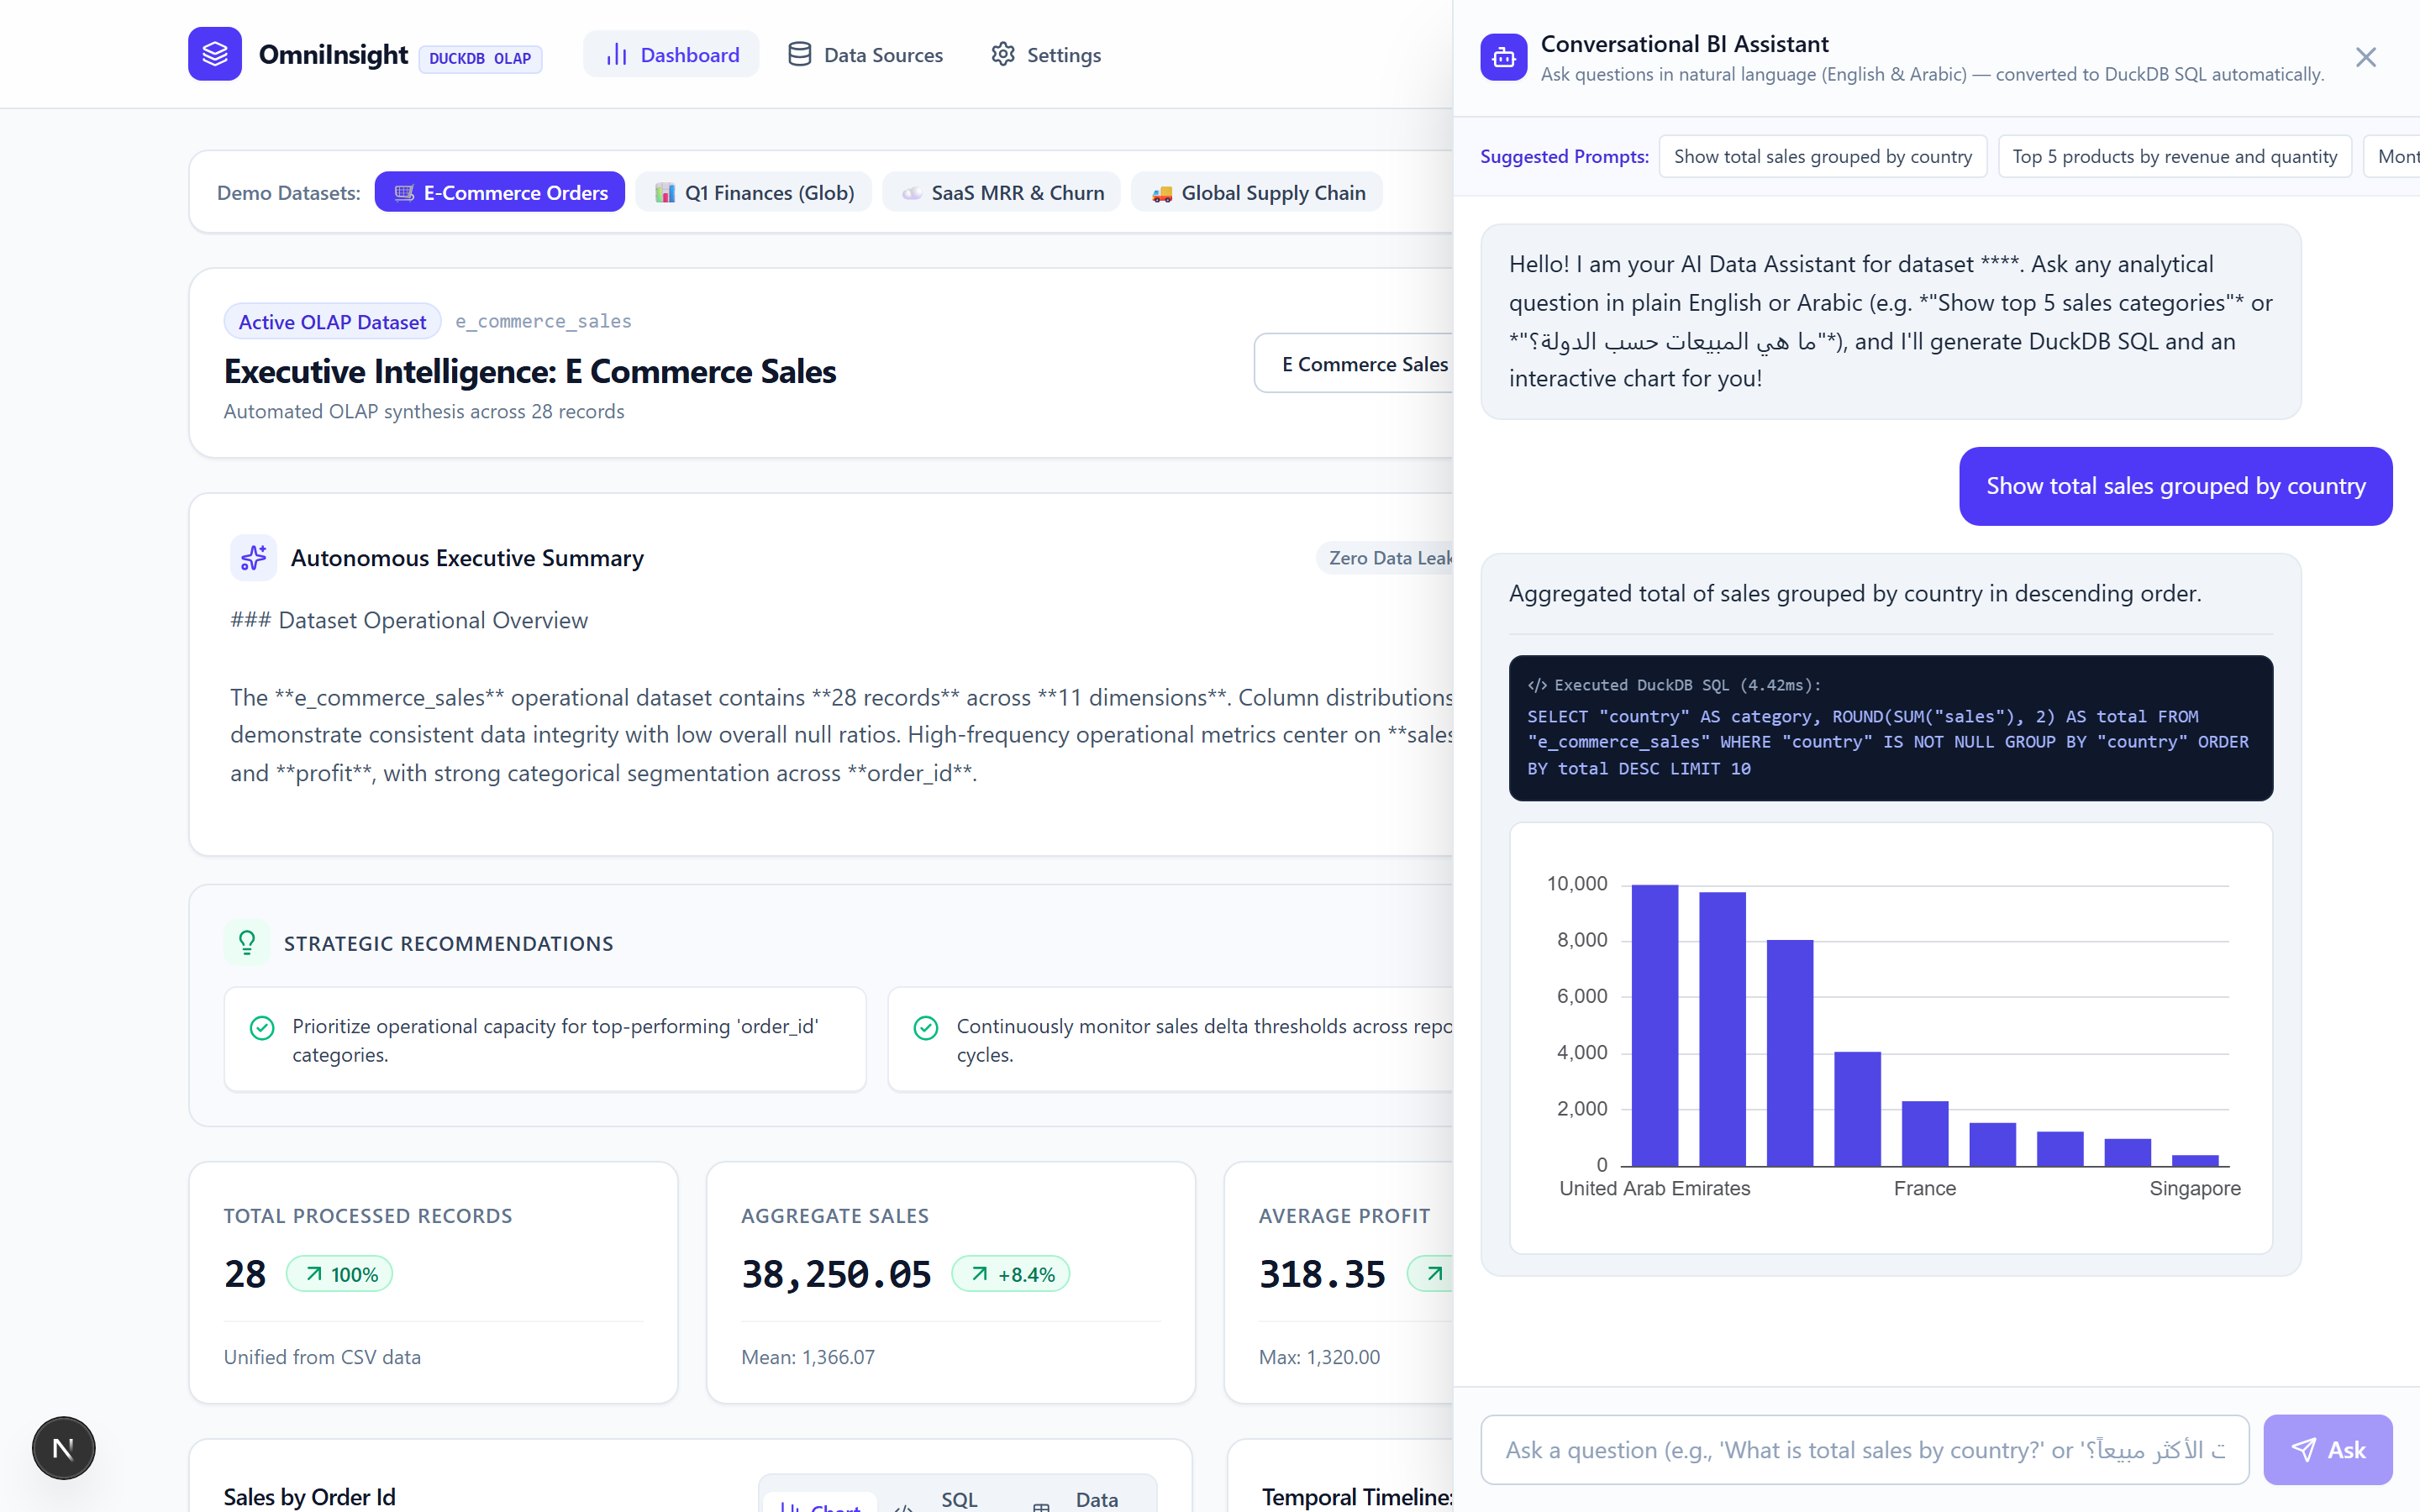Use the 'Top 5 products by revenue and quantity' prompt
The image size is (2420, 1512).
2174,156
